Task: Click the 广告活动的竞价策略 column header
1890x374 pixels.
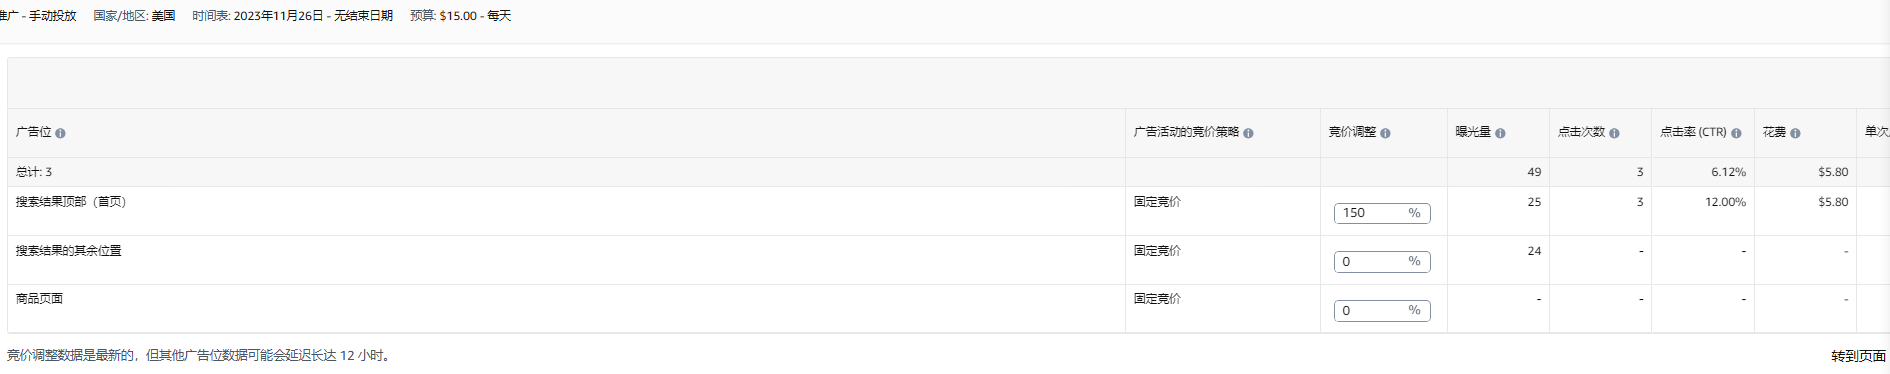Action: (x=1186, y=132)
